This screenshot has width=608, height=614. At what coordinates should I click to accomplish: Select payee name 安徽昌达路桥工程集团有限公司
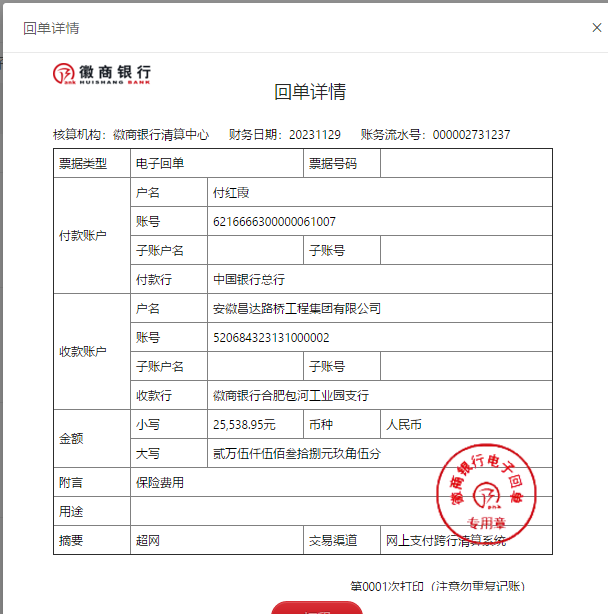coord(297,309)
